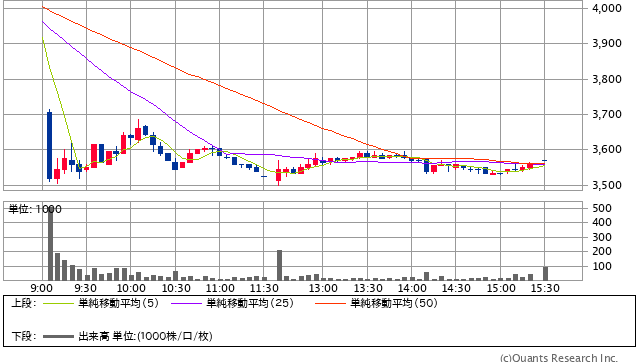
Task: Click the Quants Research Inc. copyright text
Action: pyautogui.click(x=559, y=358)
